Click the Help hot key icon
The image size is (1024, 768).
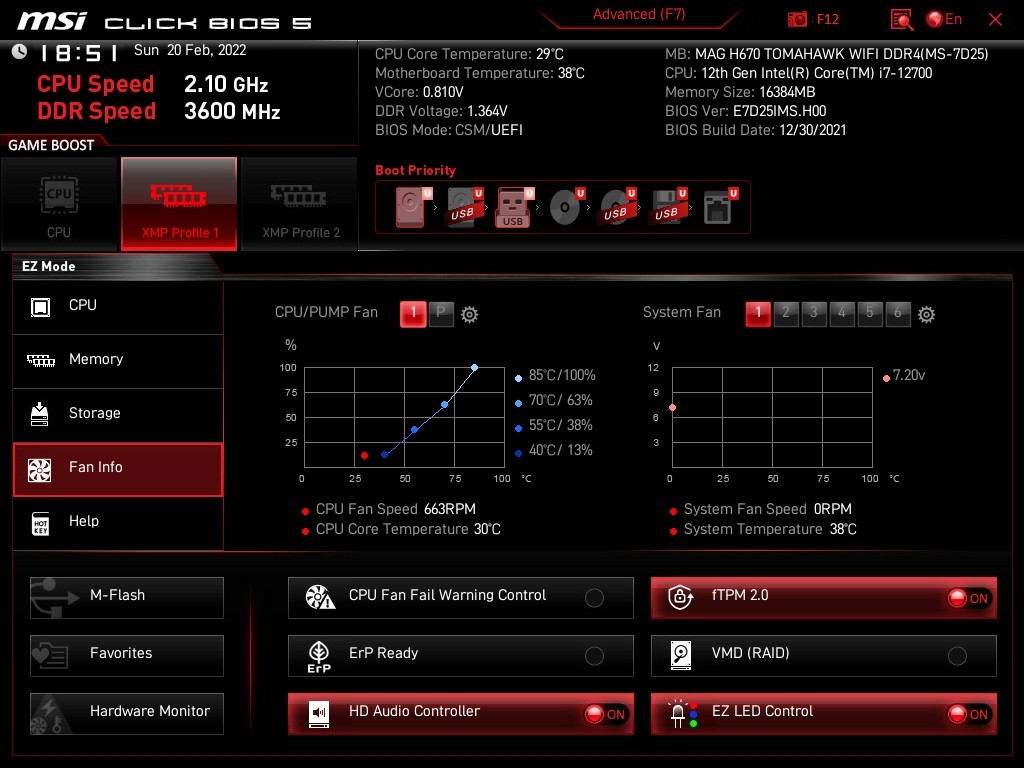click(x=40, y=523)
